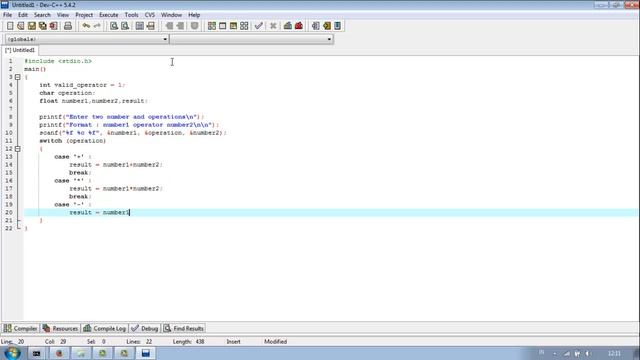Save the current file
This screenshot has width=640, height=360.
pos(32,26)
